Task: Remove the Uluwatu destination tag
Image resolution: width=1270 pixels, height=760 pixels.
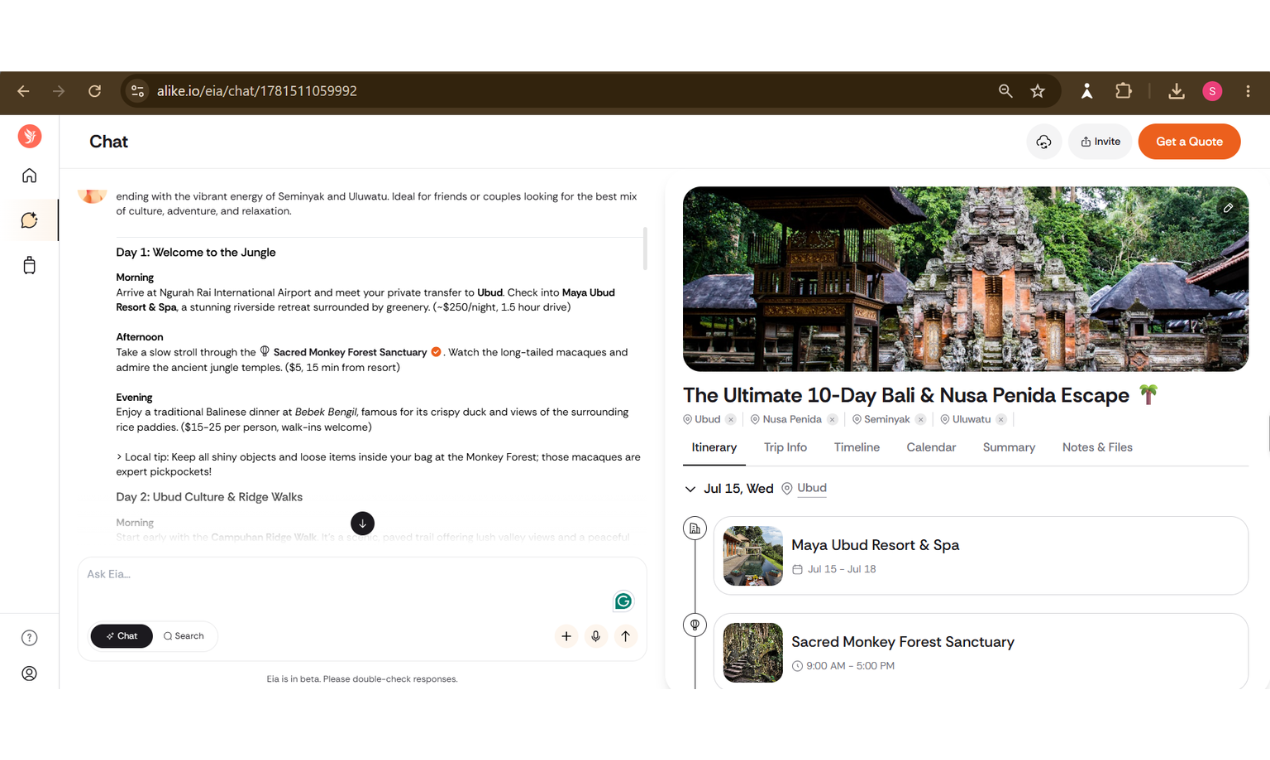Action: (x=1001, y=420)
